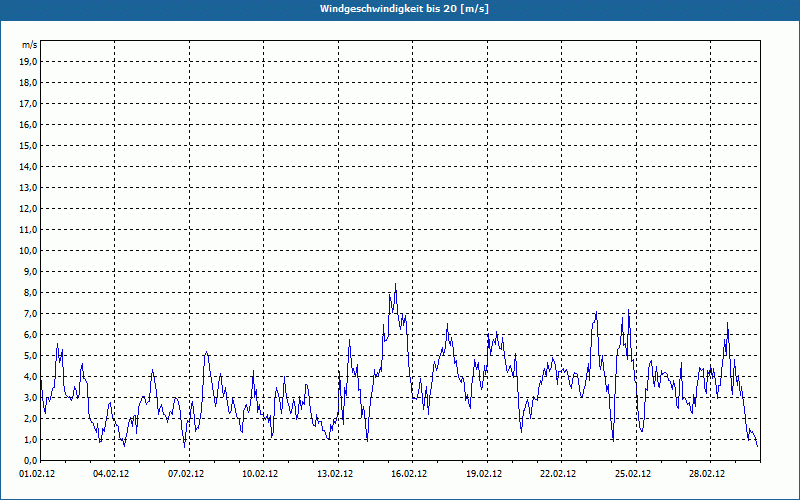Click the 5,0 y-axis label
Image resolution: width=800 pixels, height=500 pixels.
(30, 356)
